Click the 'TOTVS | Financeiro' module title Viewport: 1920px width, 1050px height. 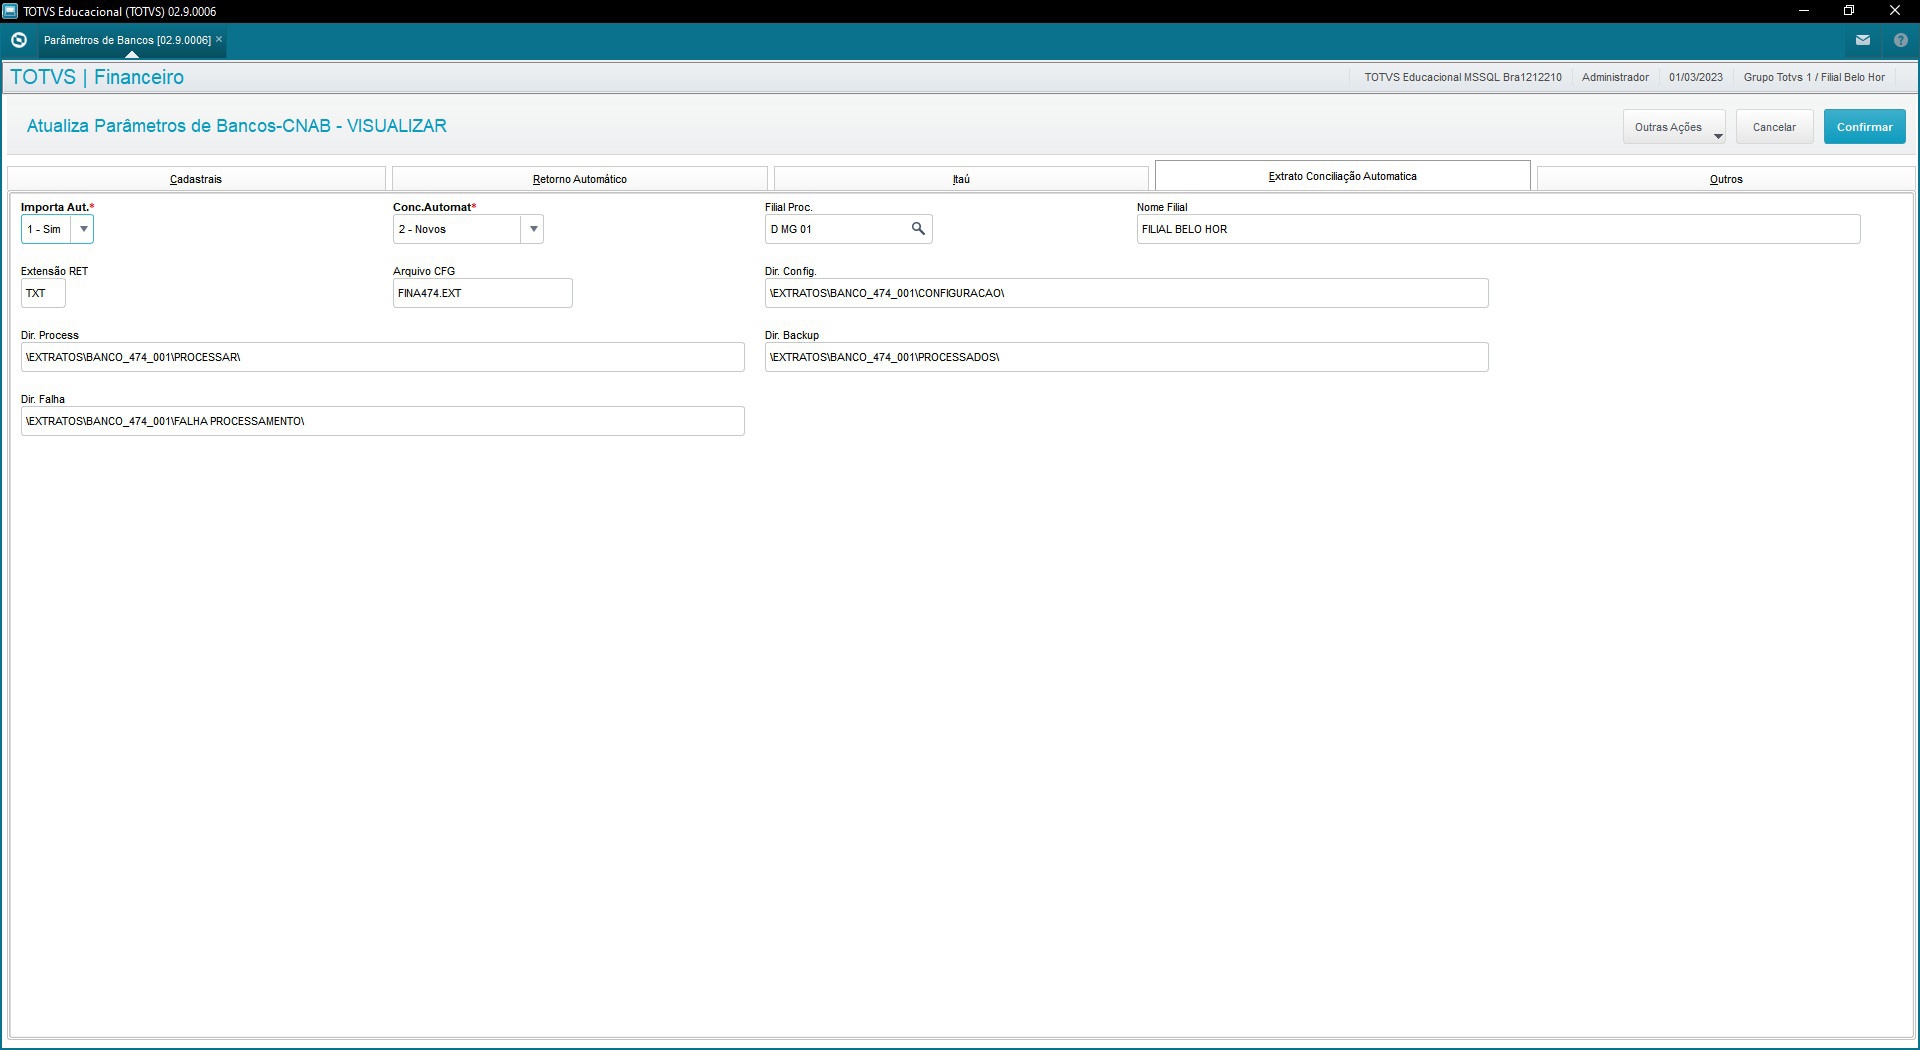coord(97,77)
